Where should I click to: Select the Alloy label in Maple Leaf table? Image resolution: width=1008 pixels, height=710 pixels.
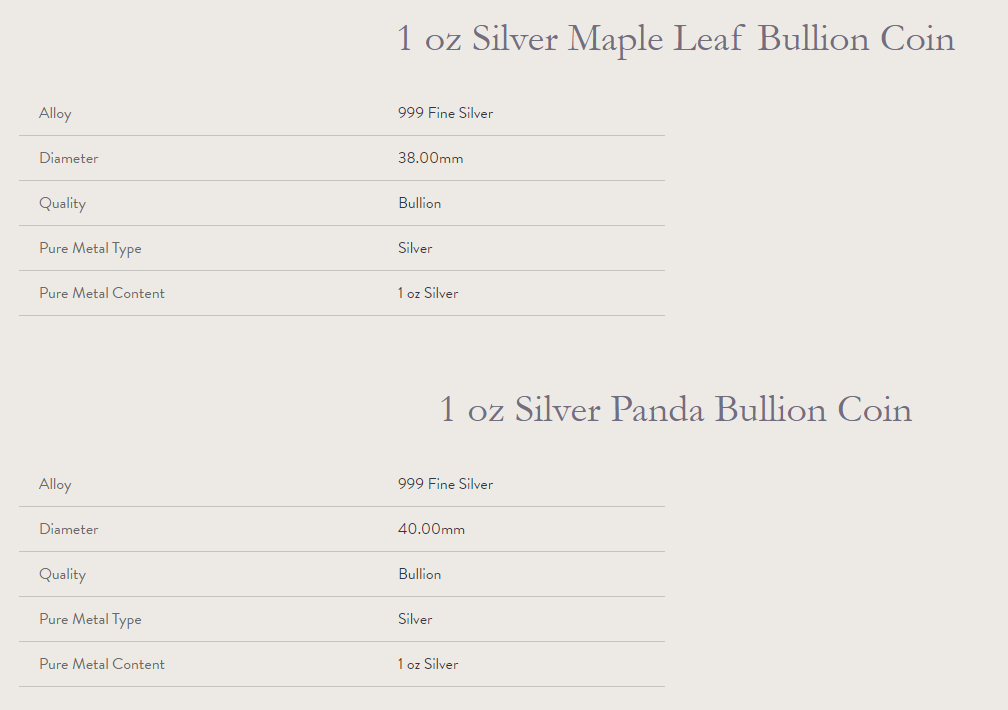55,113
